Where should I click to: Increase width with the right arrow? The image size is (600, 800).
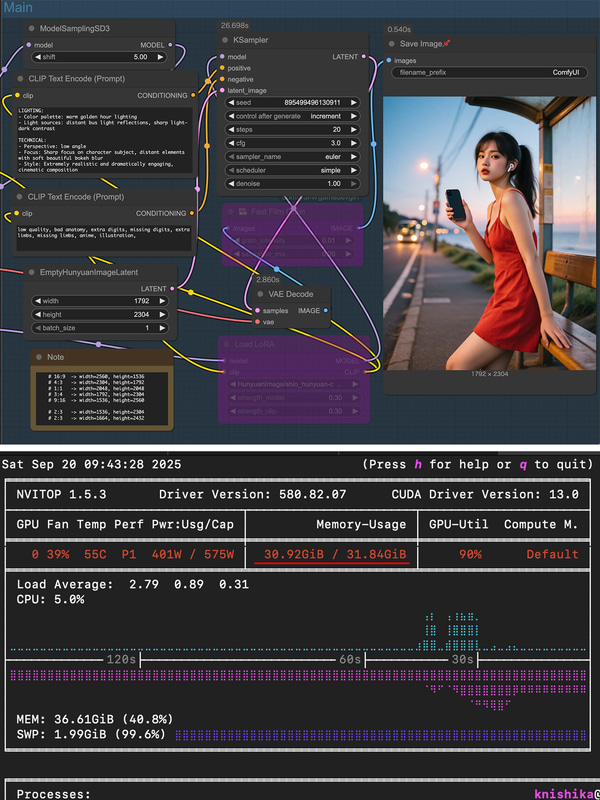point(162,301)
